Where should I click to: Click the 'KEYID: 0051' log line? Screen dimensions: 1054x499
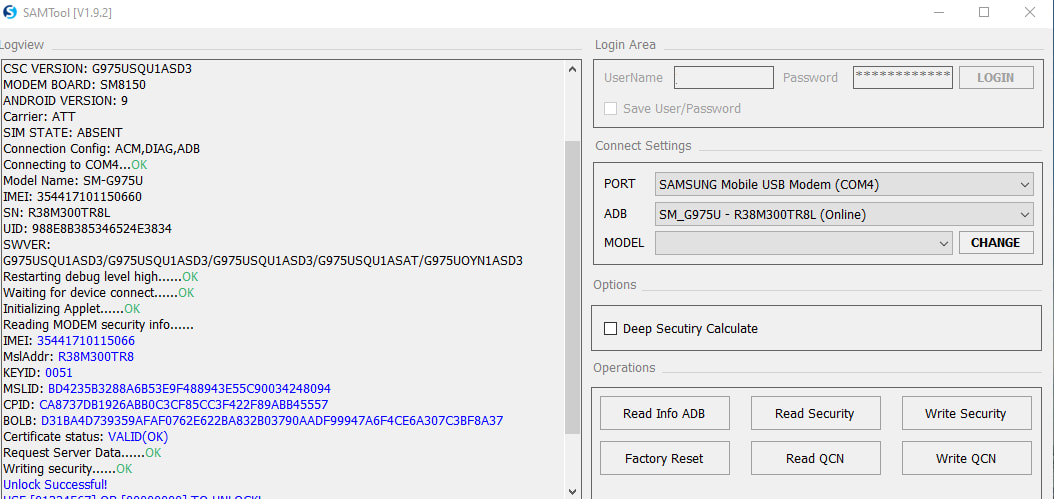pos(38,373)
